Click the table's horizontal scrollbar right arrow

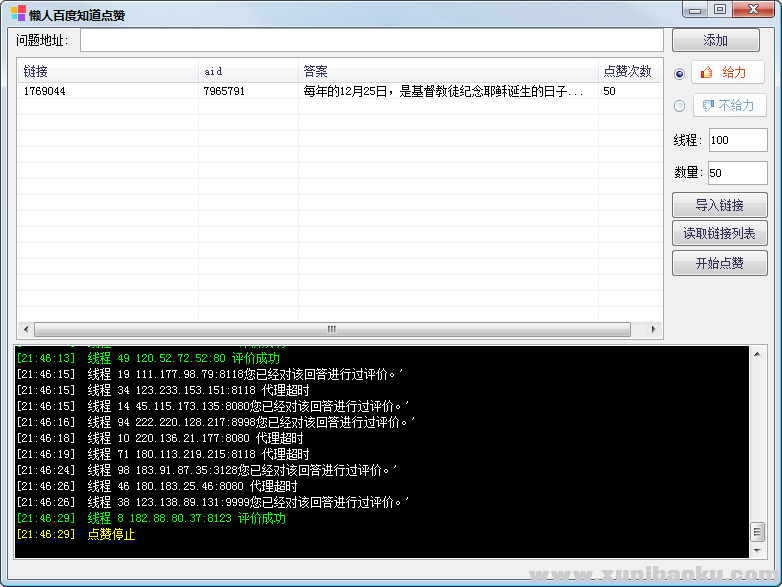[x=654, y=329]
